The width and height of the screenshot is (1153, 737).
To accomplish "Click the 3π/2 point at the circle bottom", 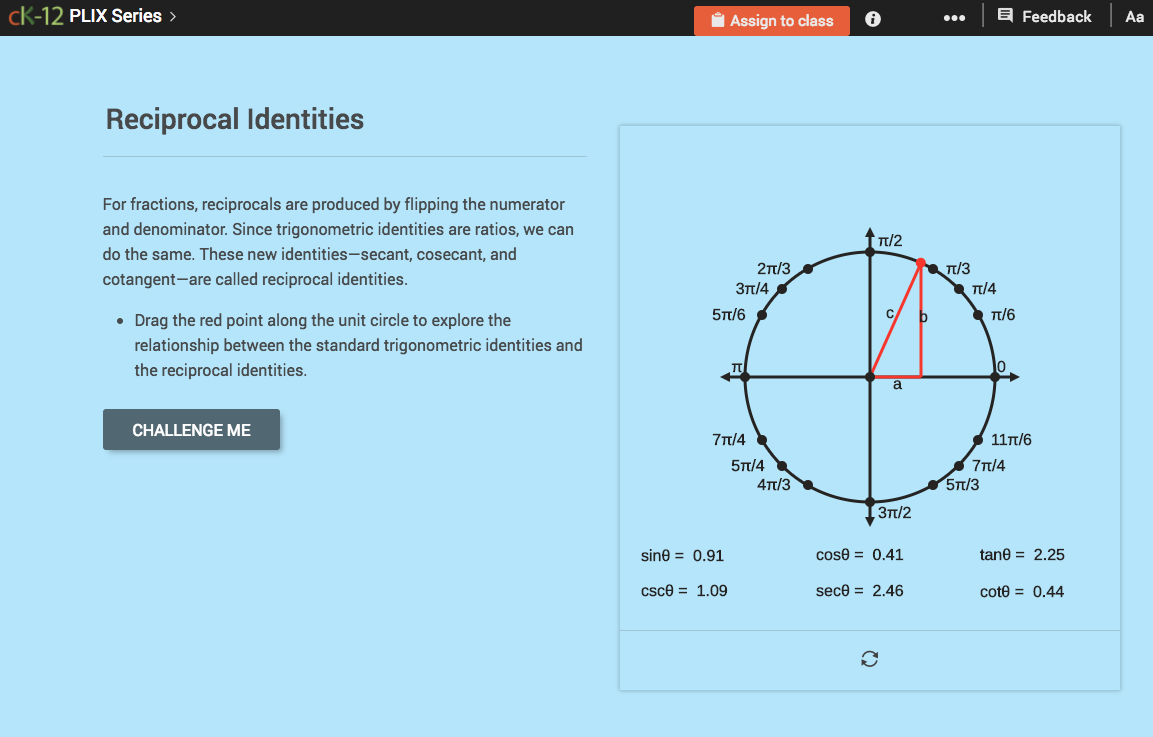I will tap(870, 500).
